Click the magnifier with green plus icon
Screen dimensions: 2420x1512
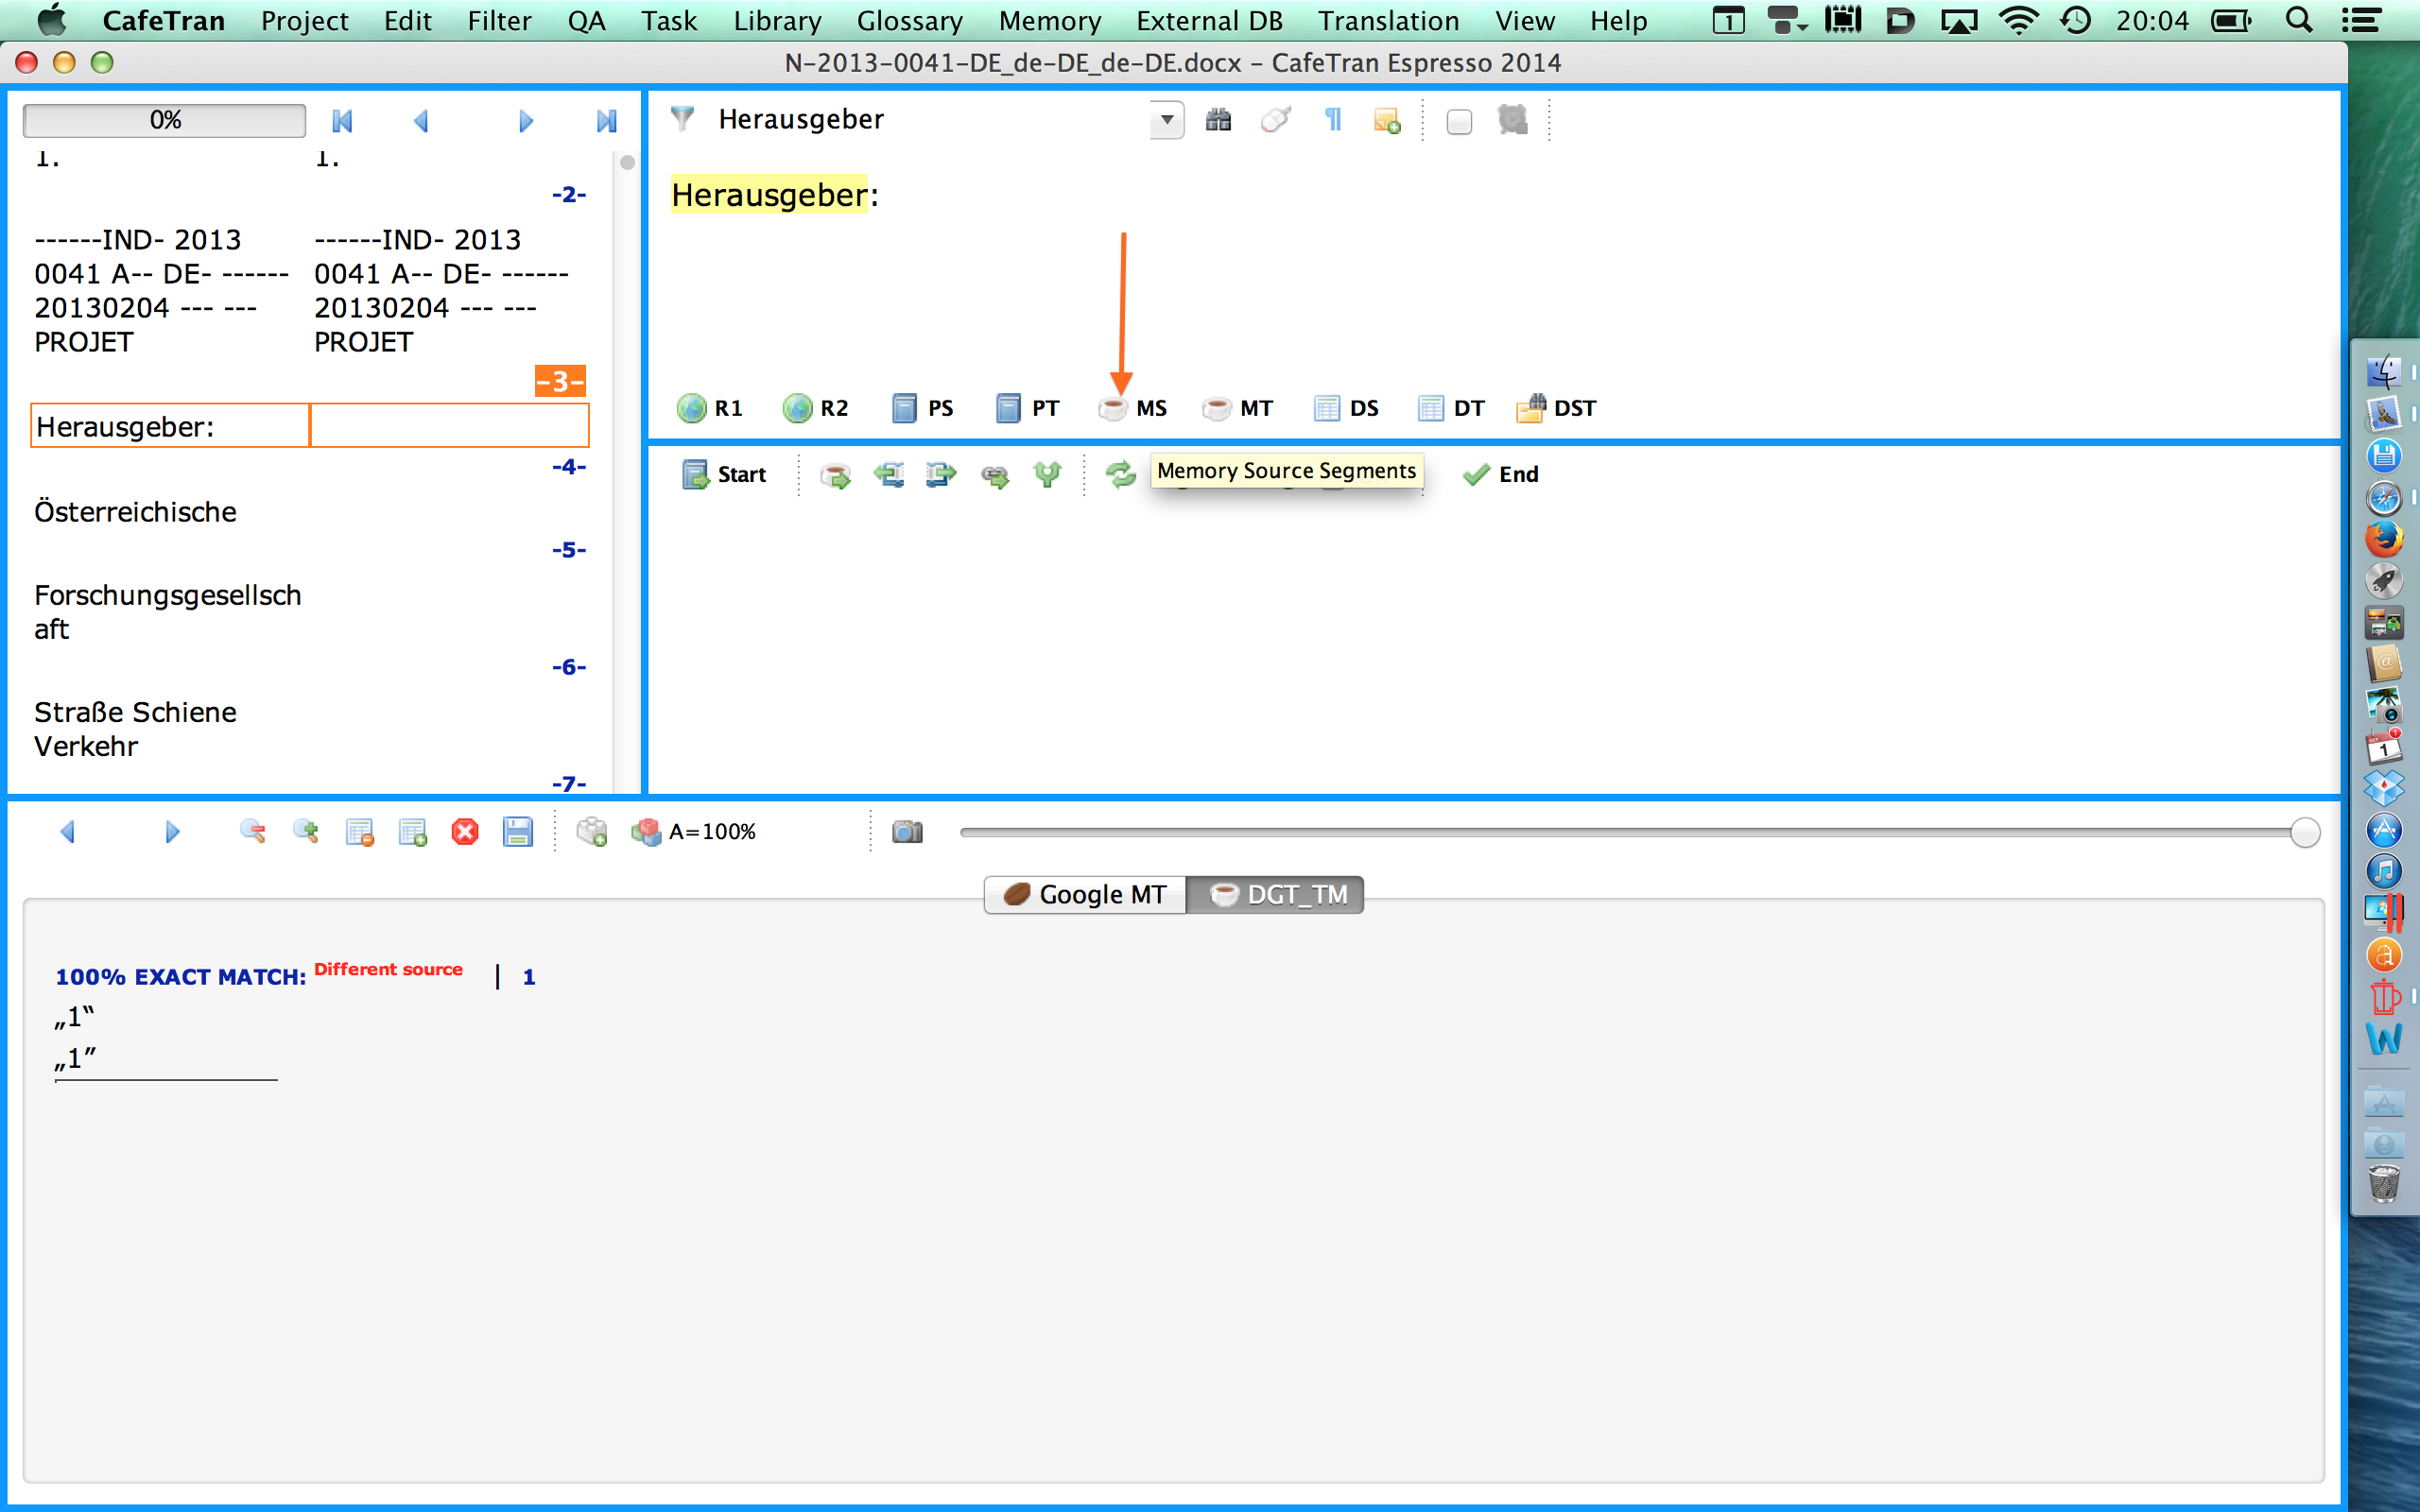[x=305, y=832]
